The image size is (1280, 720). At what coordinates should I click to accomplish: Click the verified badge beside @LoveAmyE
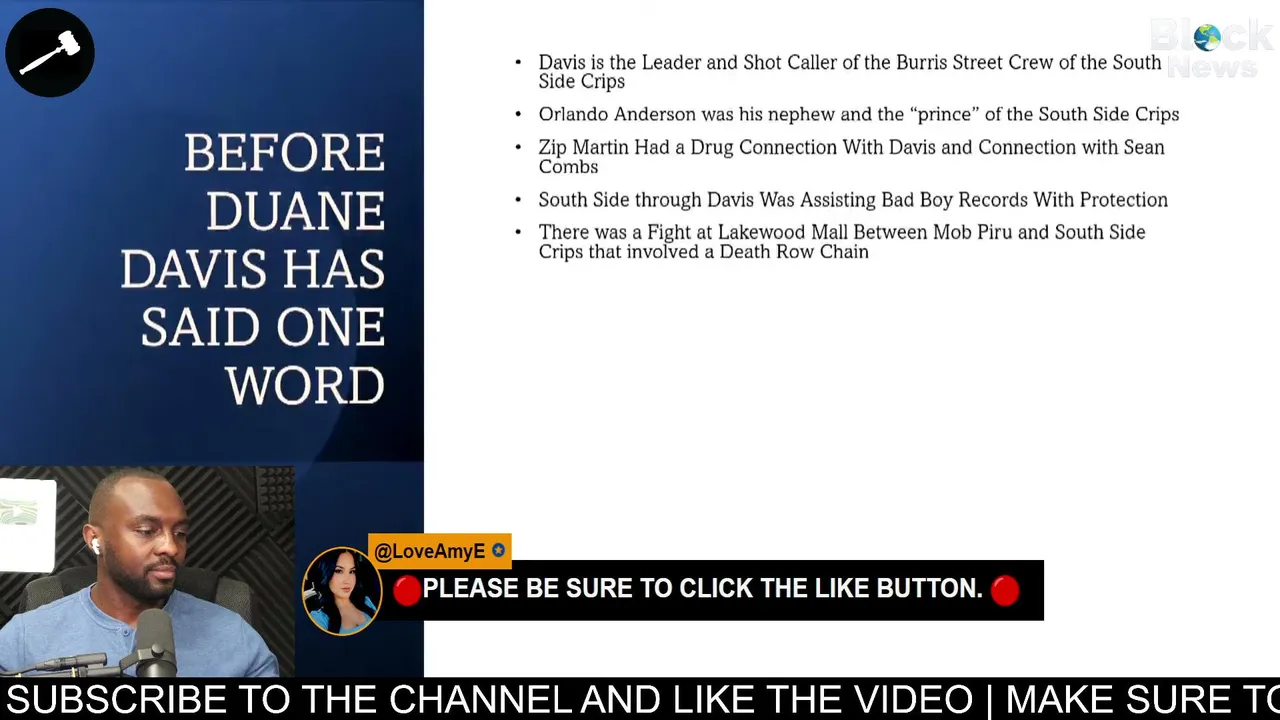point(498,551)
